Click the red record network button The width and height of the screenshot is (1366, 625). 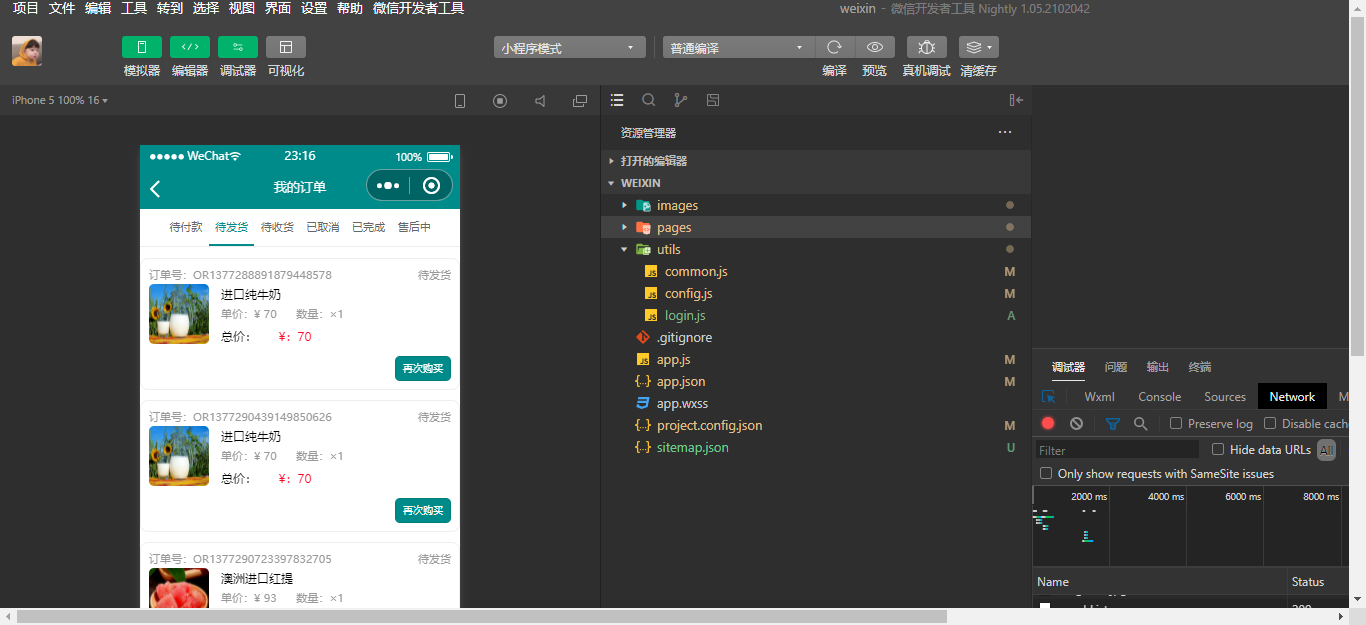[x=1048, y=423]
